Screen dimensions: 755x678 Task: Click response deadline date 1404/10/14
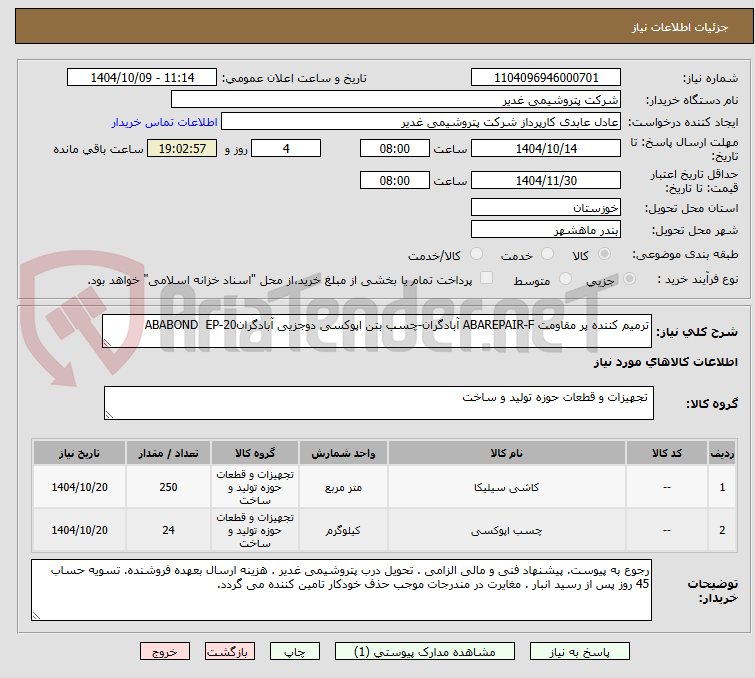click(x=546, y=148)
